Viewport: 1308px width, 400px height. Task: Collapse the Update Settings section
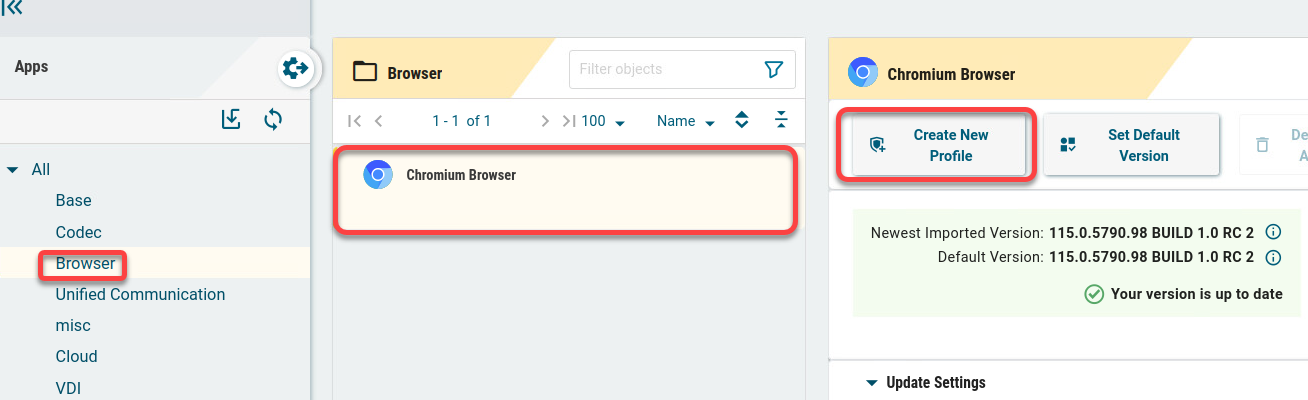click(x=871, y=383)
